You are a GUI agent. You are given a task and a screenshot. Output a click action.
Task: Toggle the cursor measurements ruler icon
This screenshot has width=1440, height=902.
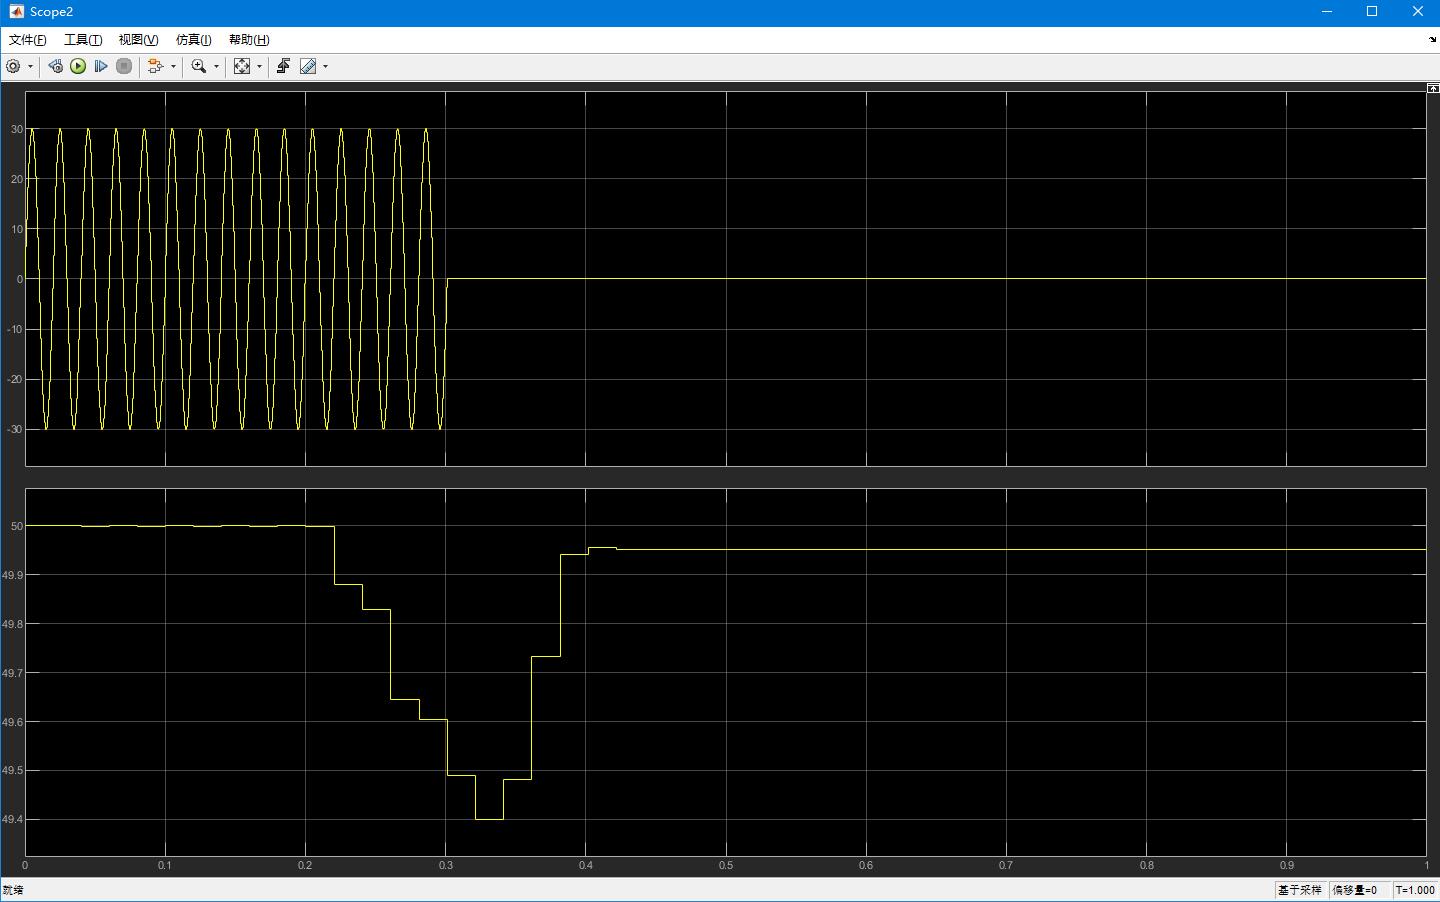(x=308, y=66)
